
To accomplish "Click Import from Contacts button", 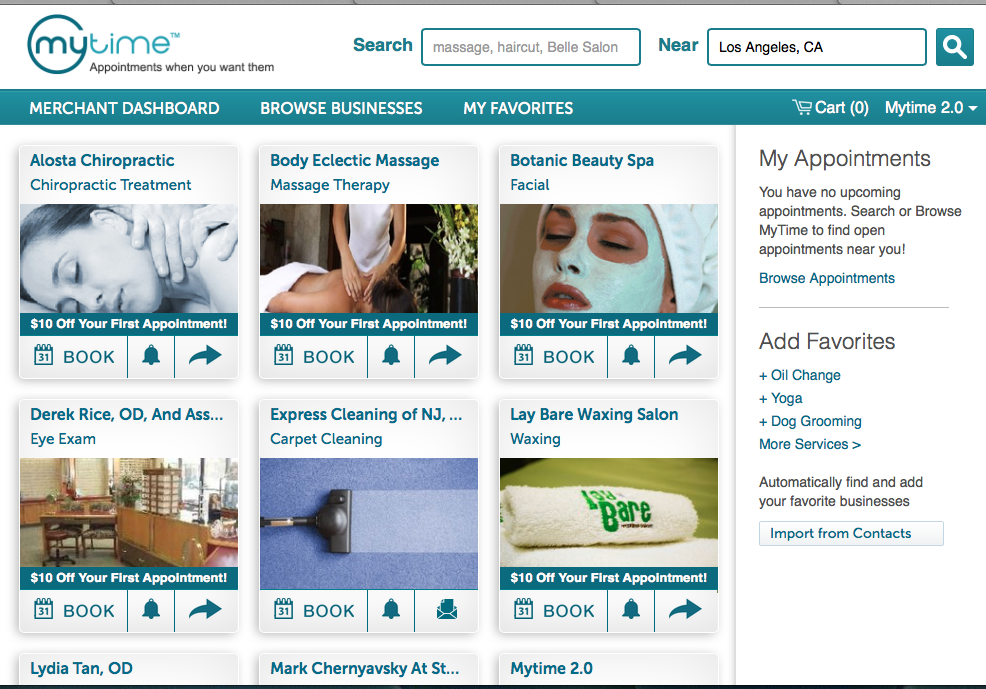I will (x=851, y=533).
